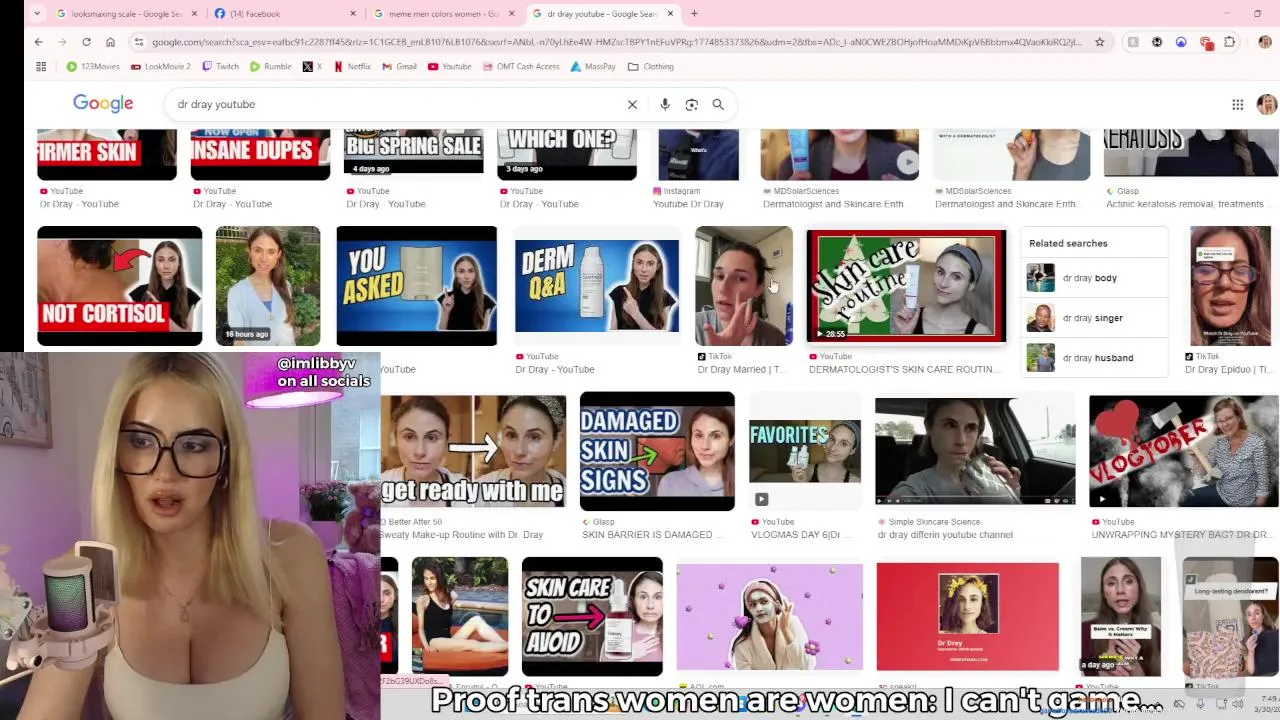
Task: Go to the Google logo homepage
Action: pyautogui.click(x=103, y=104)
